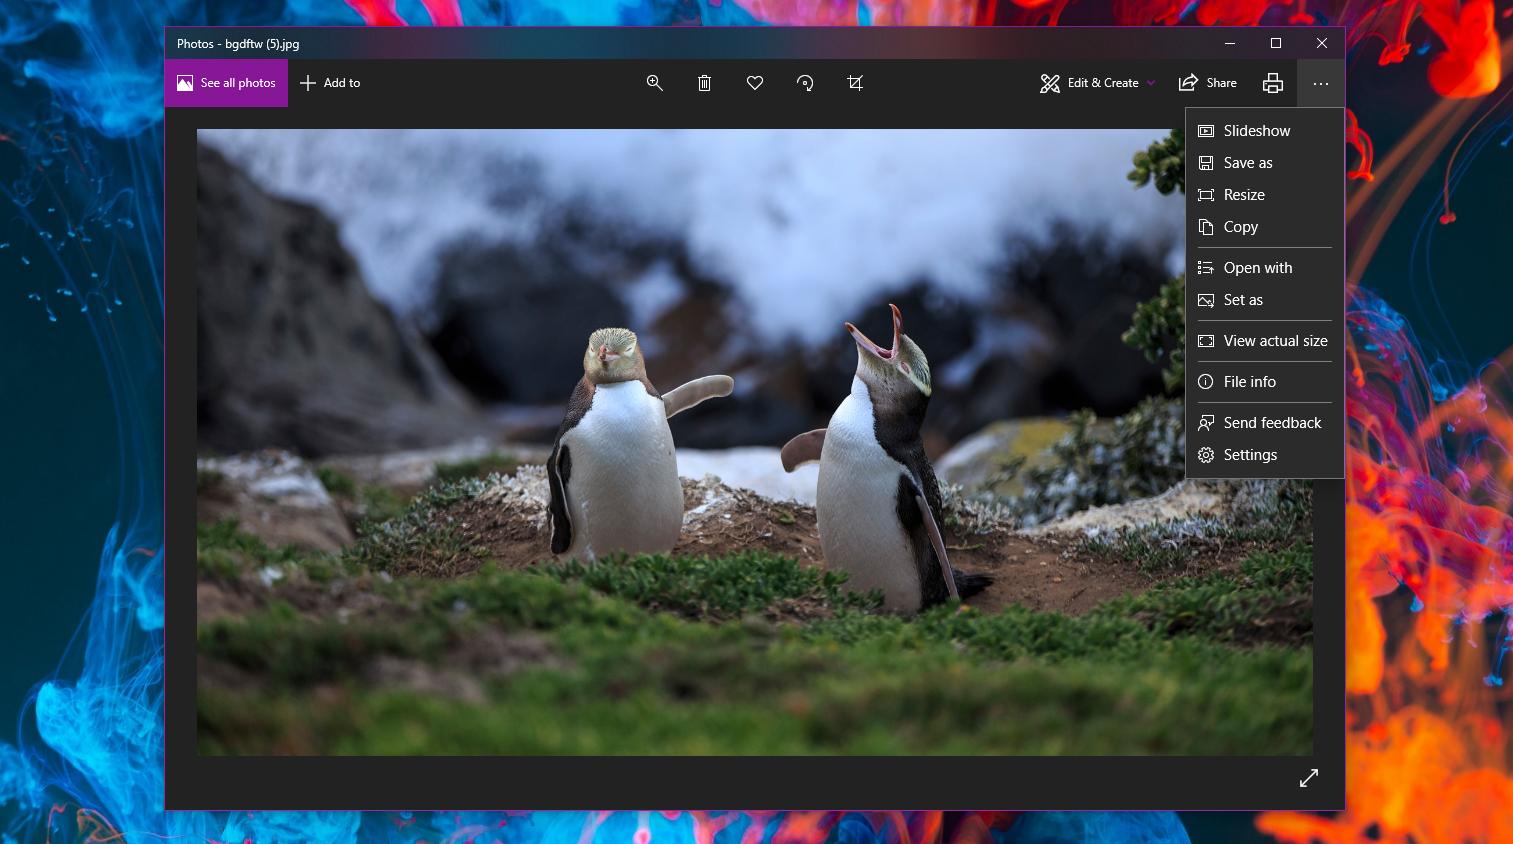This screenshot has height=844, width=1513.
Task: Select Resize menu option
Action: point(1265,195)
